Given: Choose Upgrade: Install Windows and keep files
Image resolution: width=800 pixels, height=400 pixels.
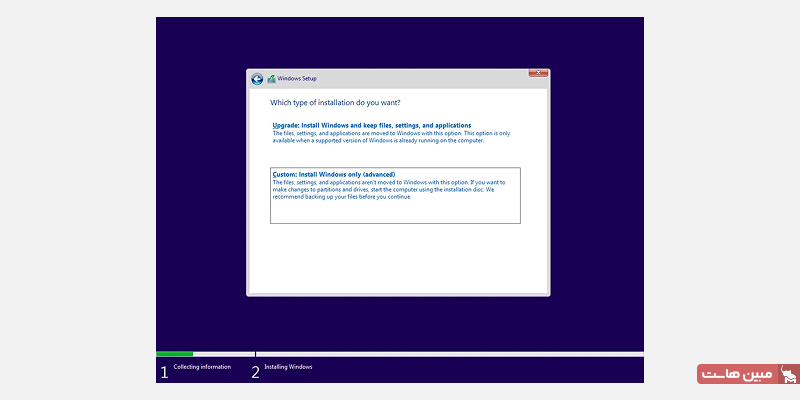Looking at the screenshot, I should tap(371, 126).
